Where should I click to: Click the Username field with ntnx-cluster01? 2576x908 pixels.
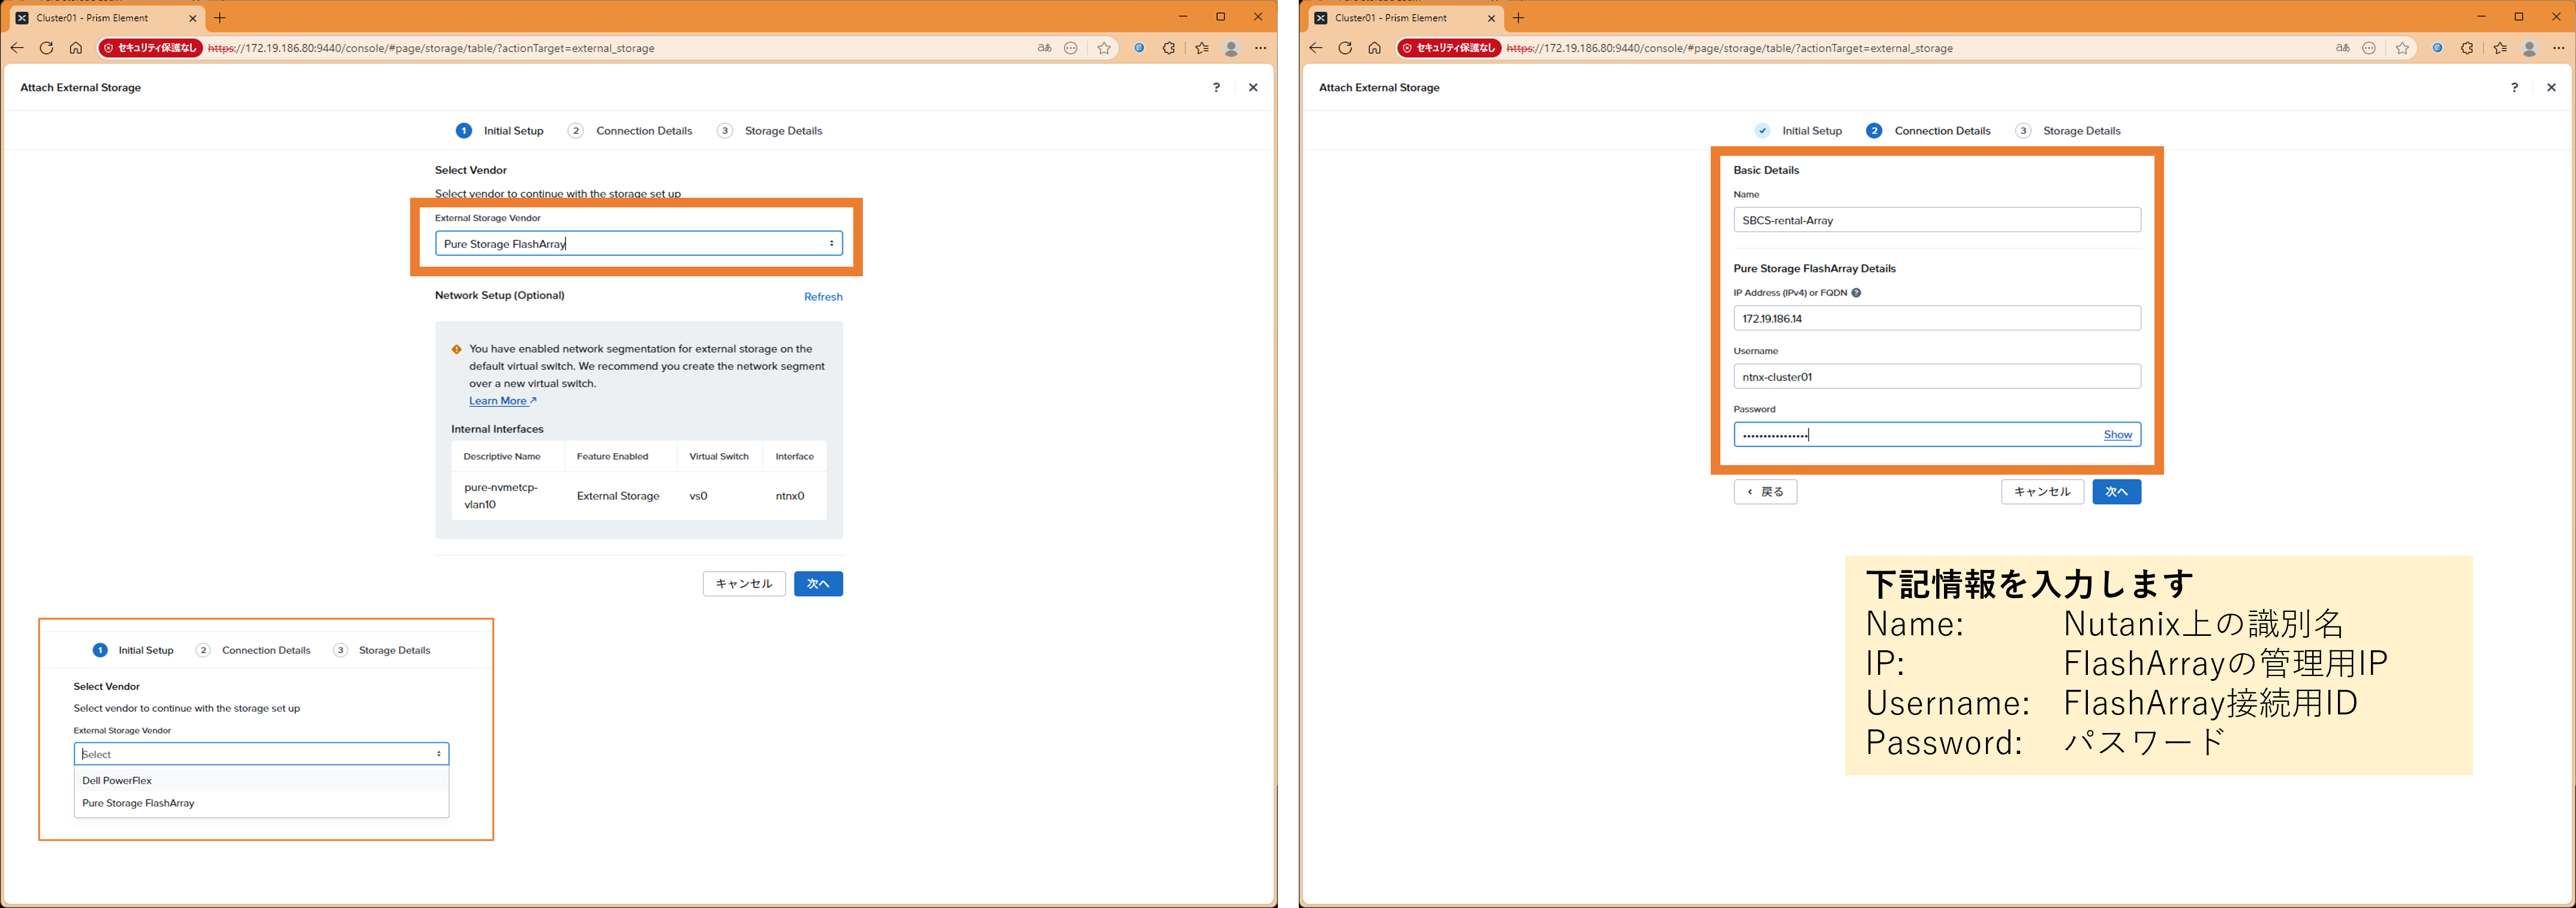pyautogui.click(x=1936, y=377)
